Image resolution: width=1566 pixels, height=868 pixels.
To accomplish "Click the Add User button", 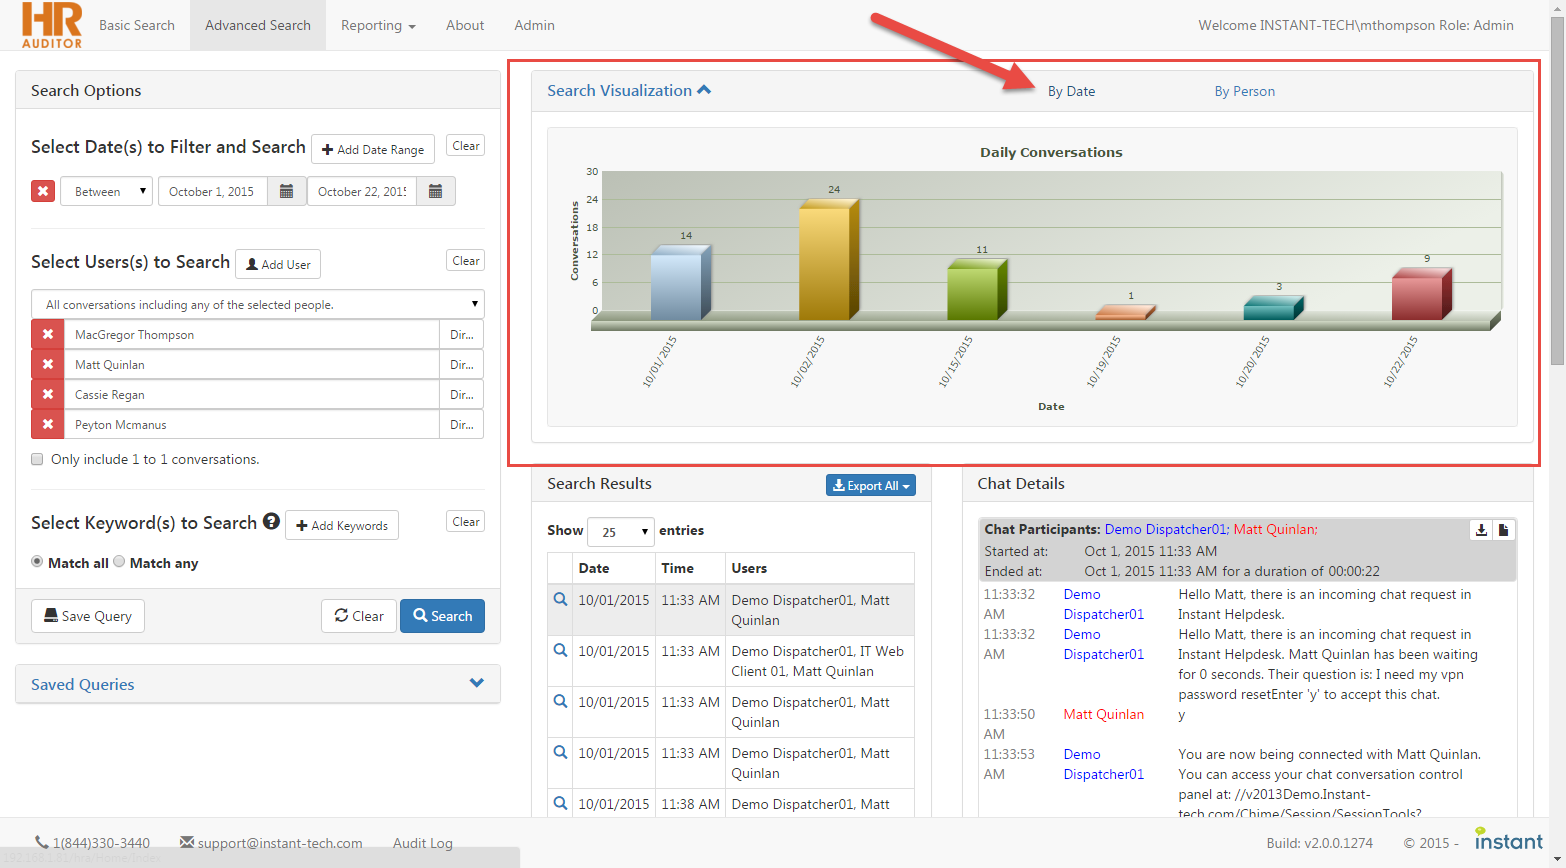I will pos(278,264).
